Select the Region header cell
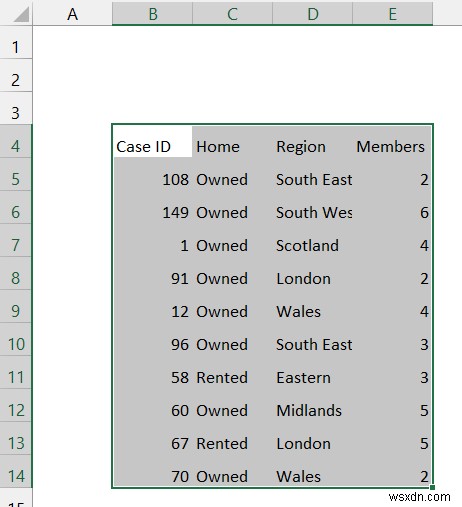The height and width of the screenshot is (507, 462). 312,146
